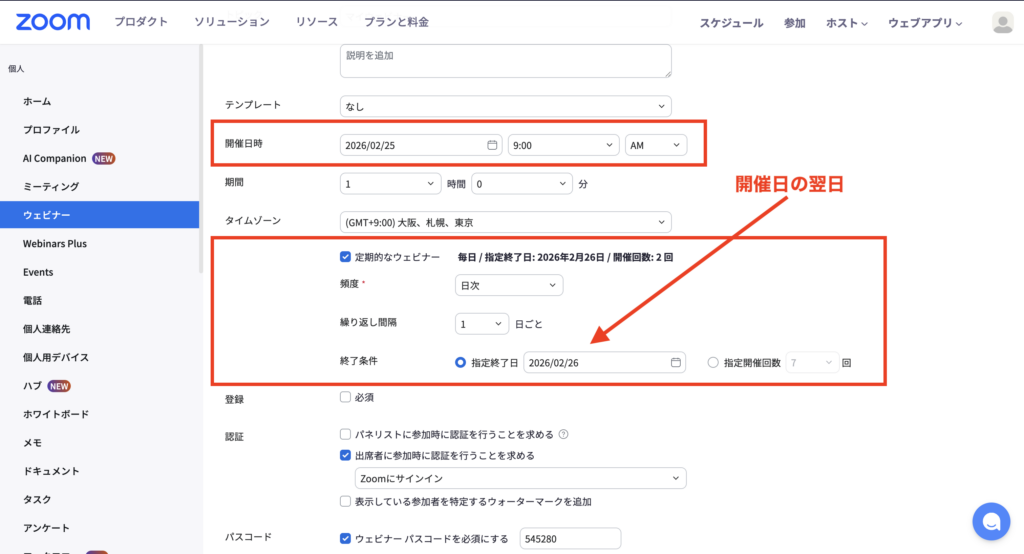This screenshot has height=554, width=1024.
Task: Enable the 登録 必須 checkbox
Action: (x=346, y=397)
